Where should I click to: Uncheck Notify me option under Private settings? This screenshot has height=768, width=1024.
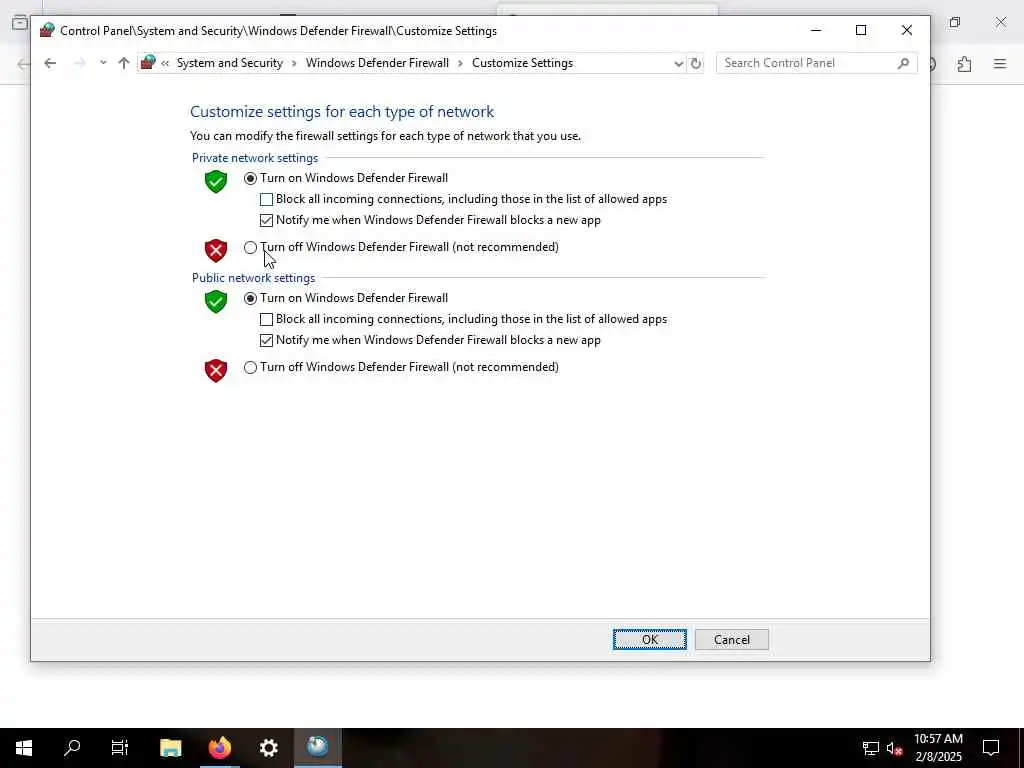click(266, 220)
